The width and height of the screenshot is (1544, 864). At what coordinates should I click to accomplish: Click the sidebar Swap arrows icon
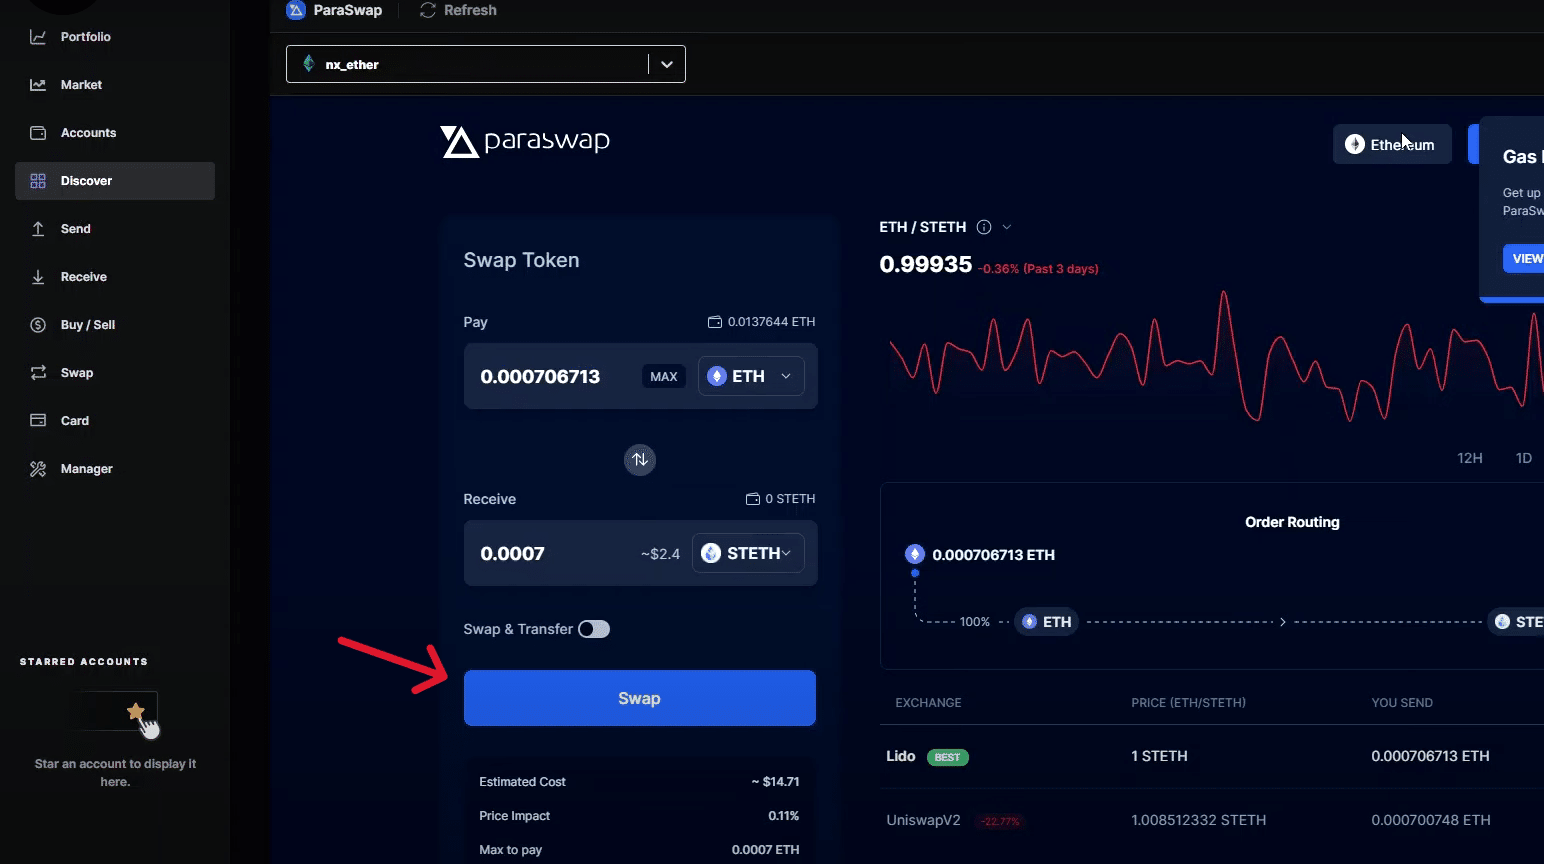pos(38,373)
